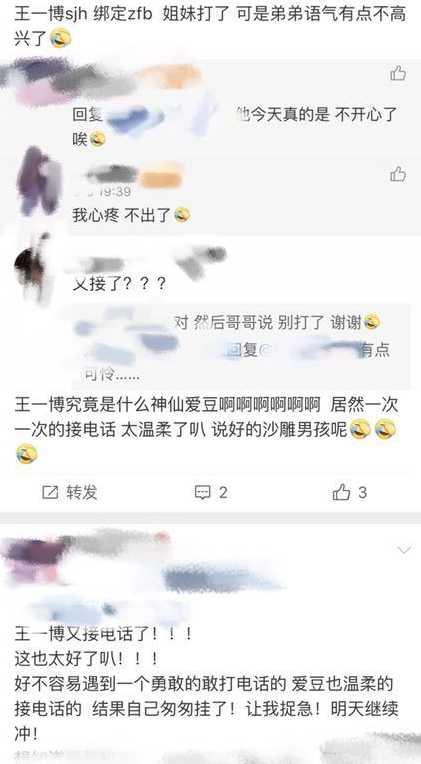Like the 19:39 comment via thumbs-up
Viewport: 421px width, 764px height.
tap(398, 173)
